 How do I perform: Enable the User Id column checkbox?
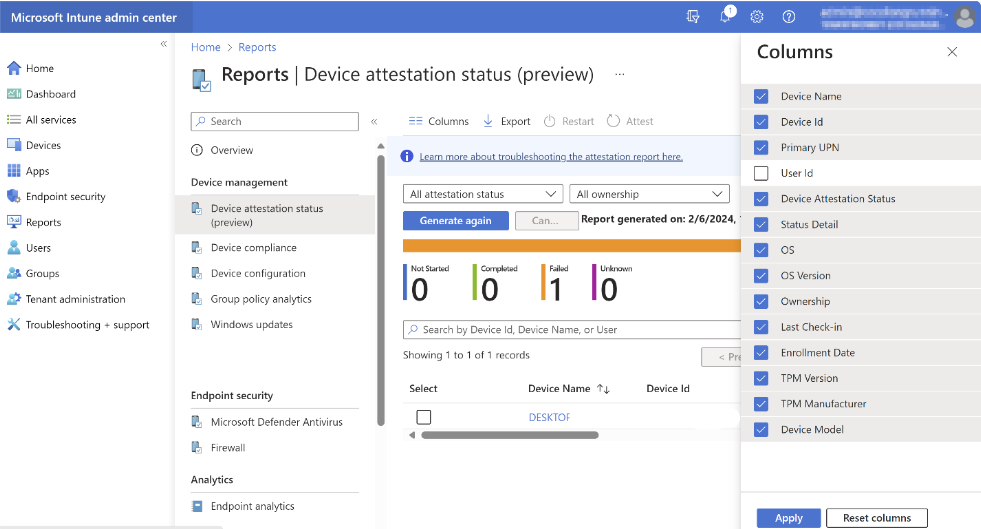761,173
